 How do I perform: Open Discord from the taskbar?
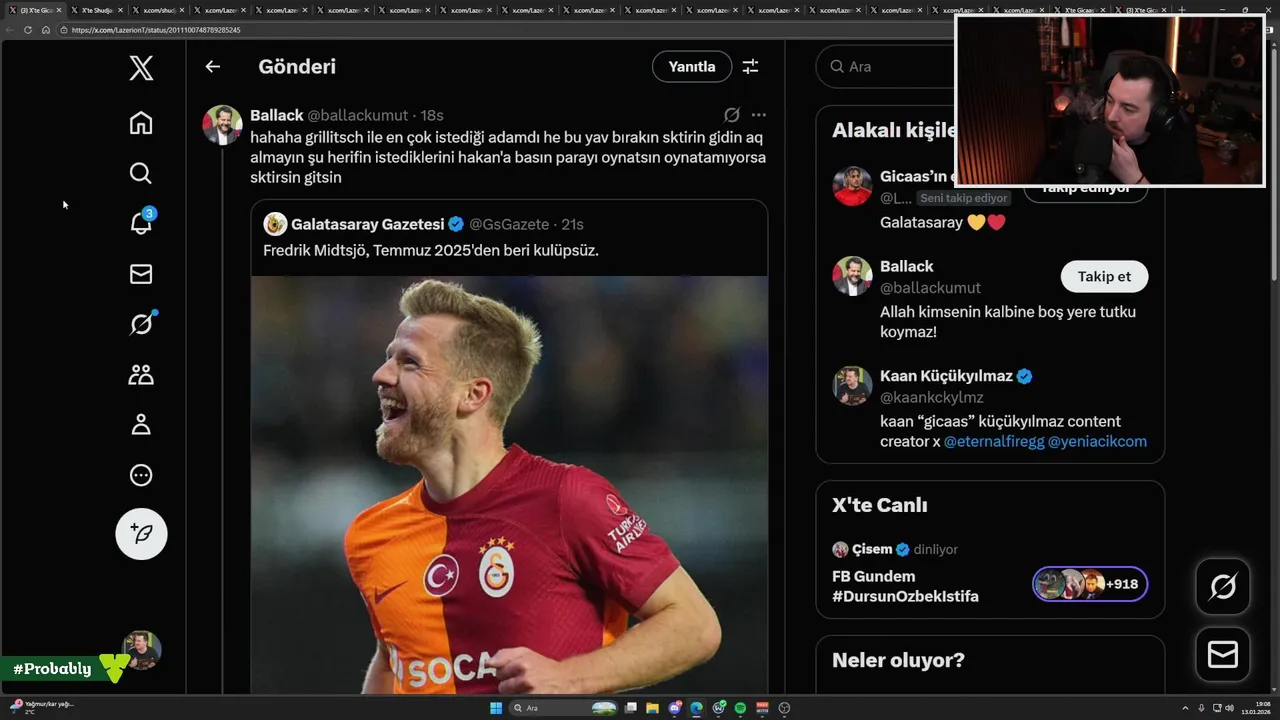coord(675,708)
